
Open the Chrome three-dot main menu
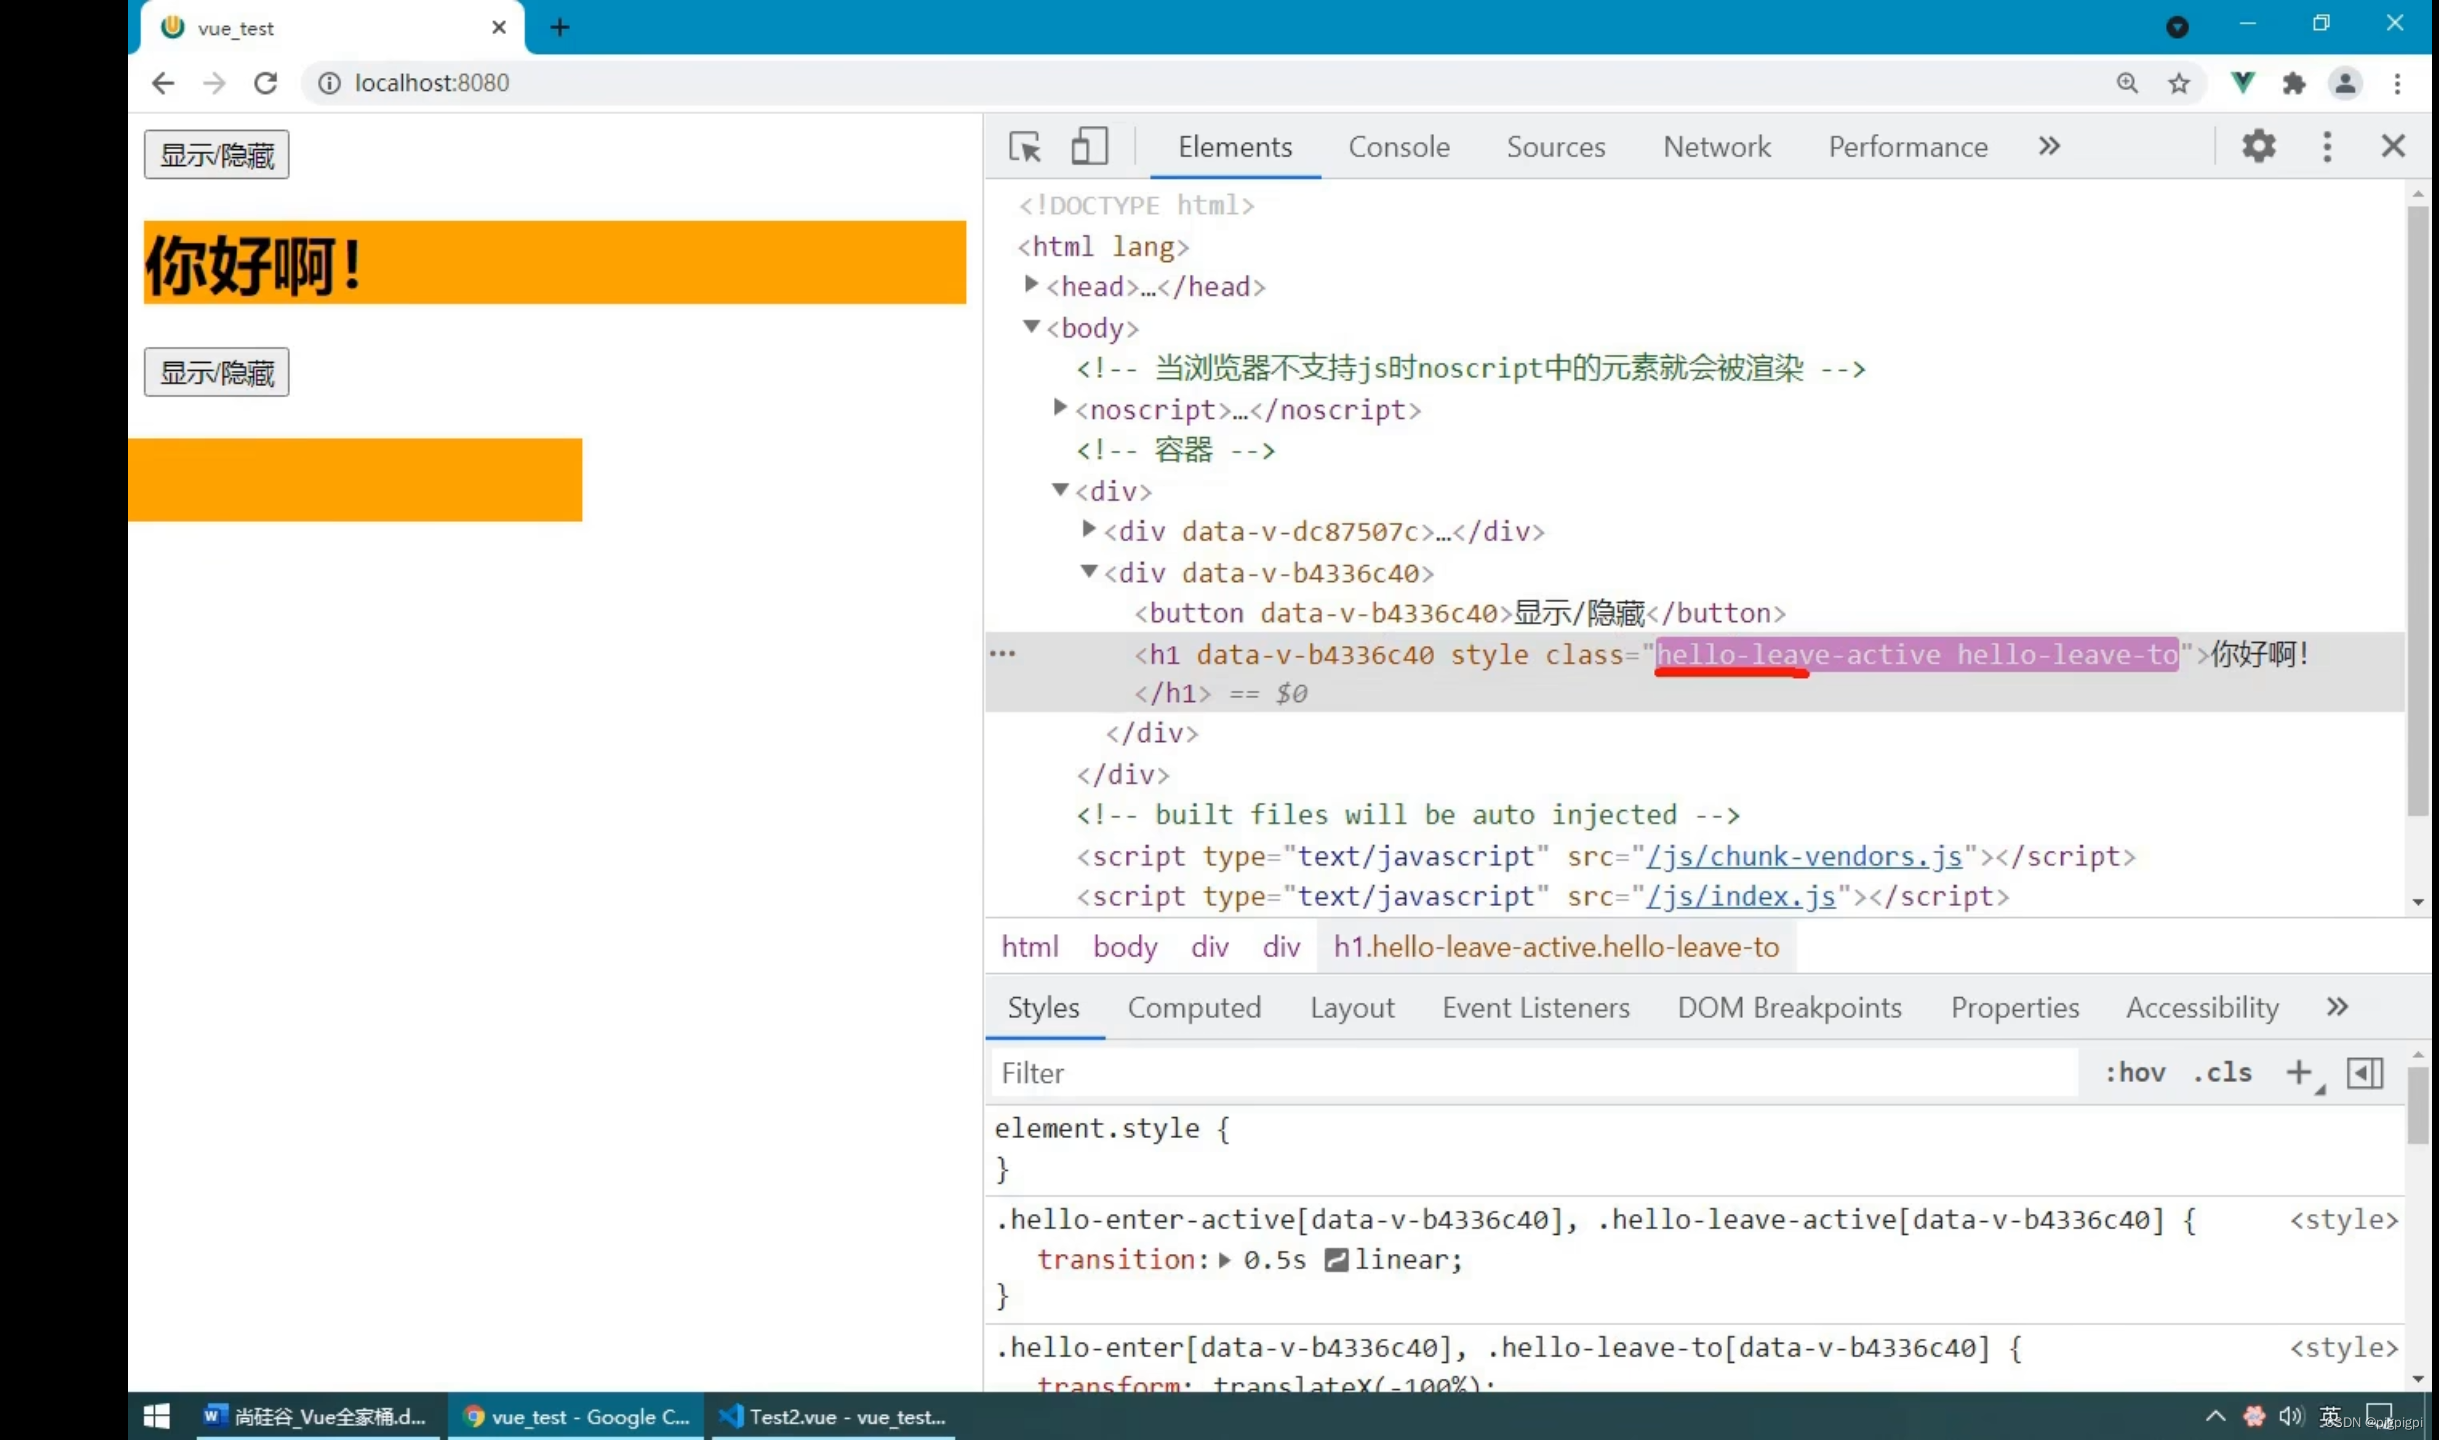pos(2397,83)
